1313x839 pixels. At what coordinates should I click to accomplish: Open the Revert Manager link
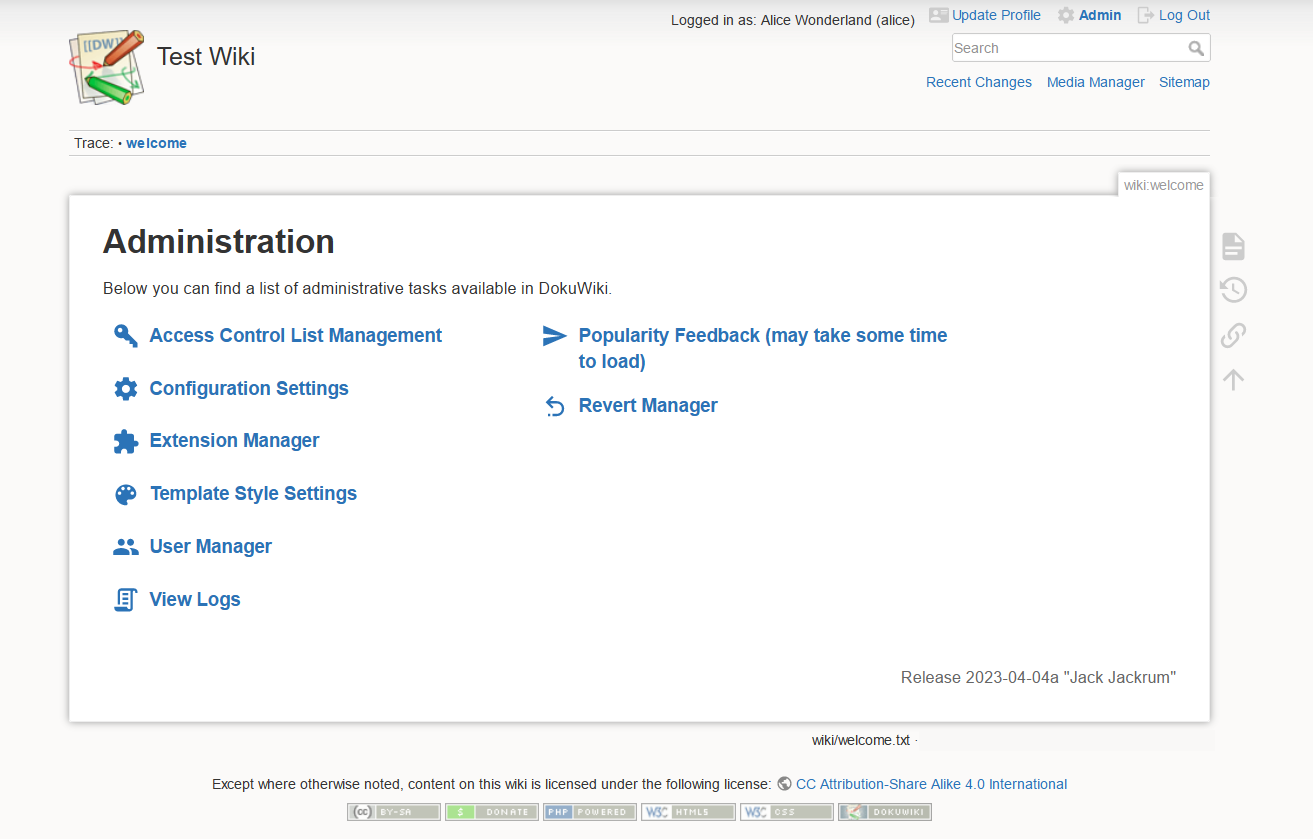tap(648, 406)
